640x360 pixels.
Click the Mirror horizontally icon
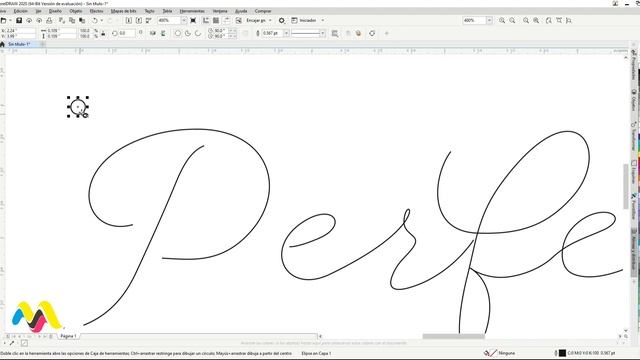(x=153, y=33)
